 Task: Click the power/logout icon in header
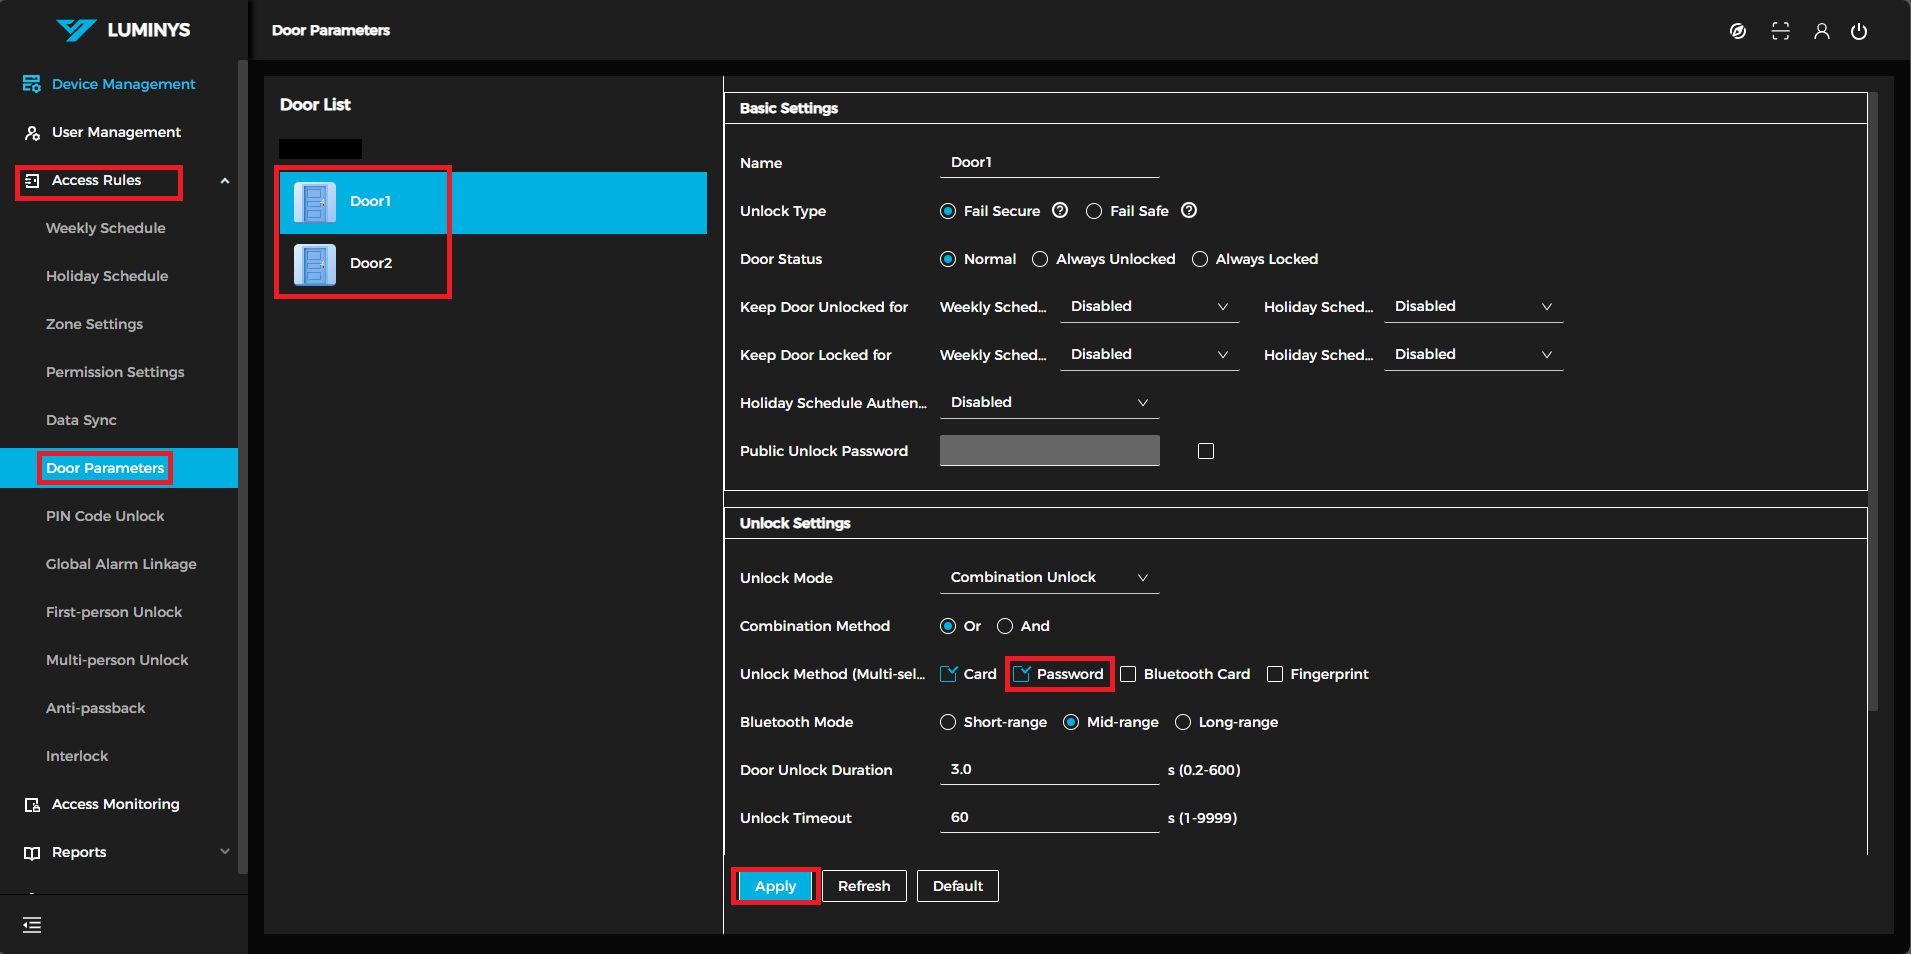click(1859, 31)
